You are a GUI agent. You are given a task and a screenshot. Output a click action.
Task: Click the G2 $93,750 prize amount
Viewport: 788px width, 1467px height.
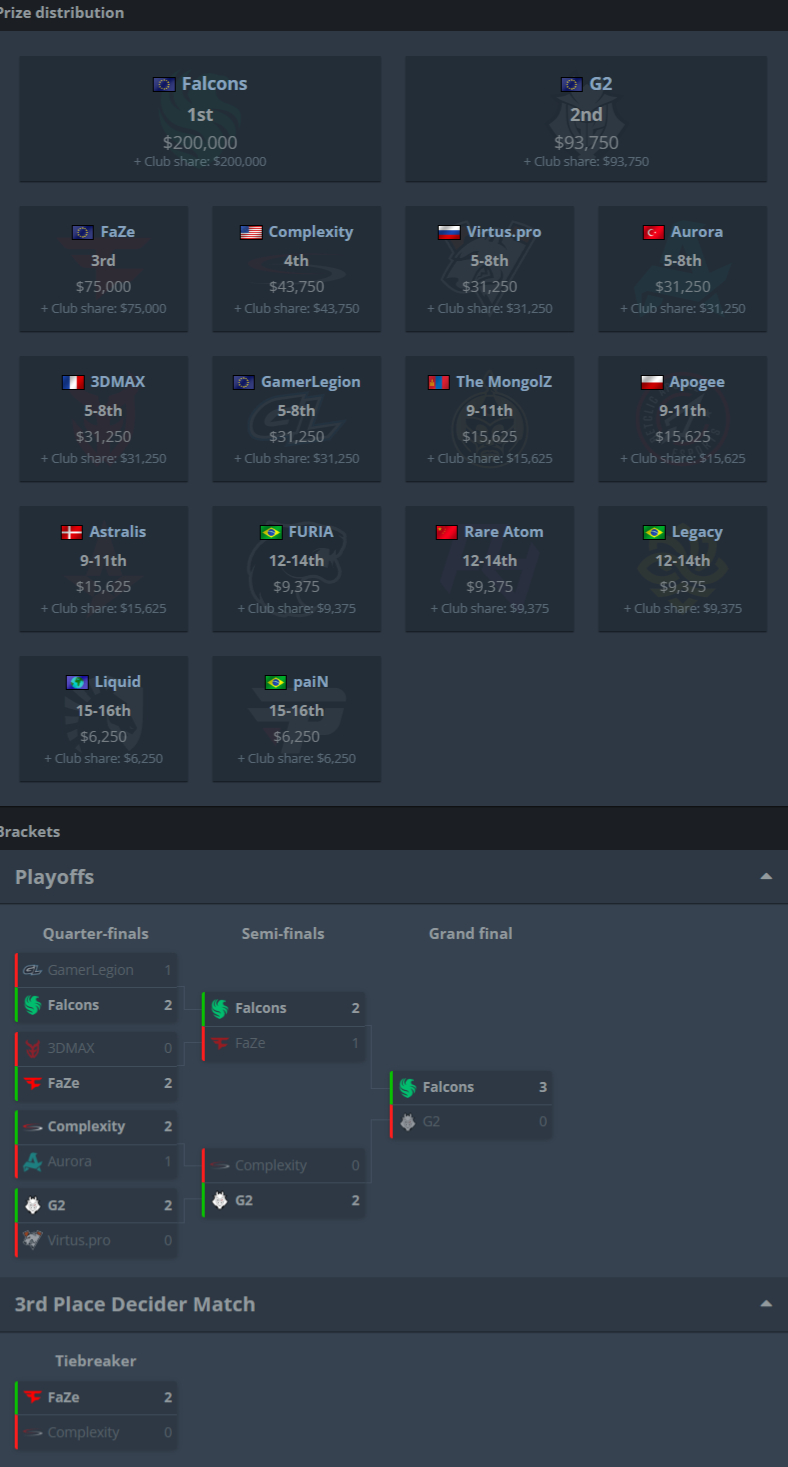pos(586,143)
